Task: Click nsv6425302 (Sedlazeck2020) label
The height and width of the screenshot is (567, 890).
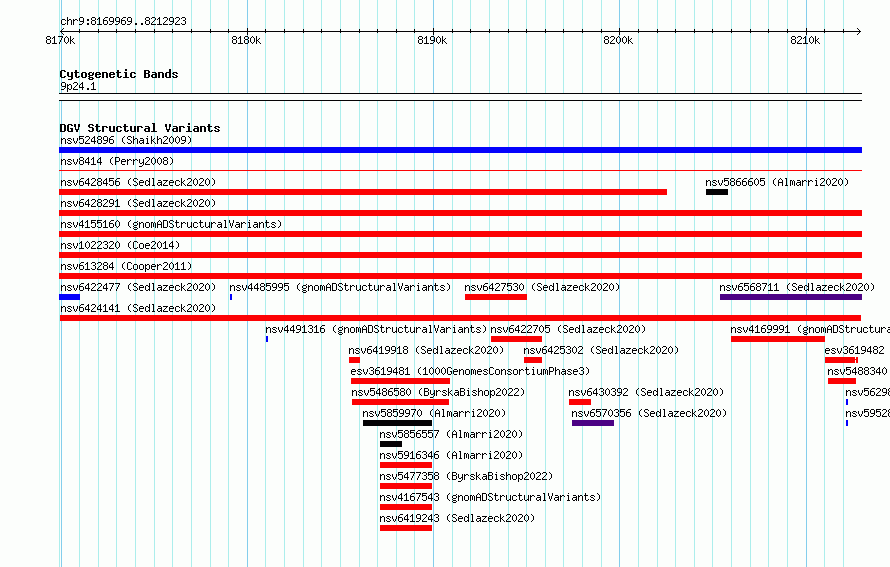Action: pos(601,350)
